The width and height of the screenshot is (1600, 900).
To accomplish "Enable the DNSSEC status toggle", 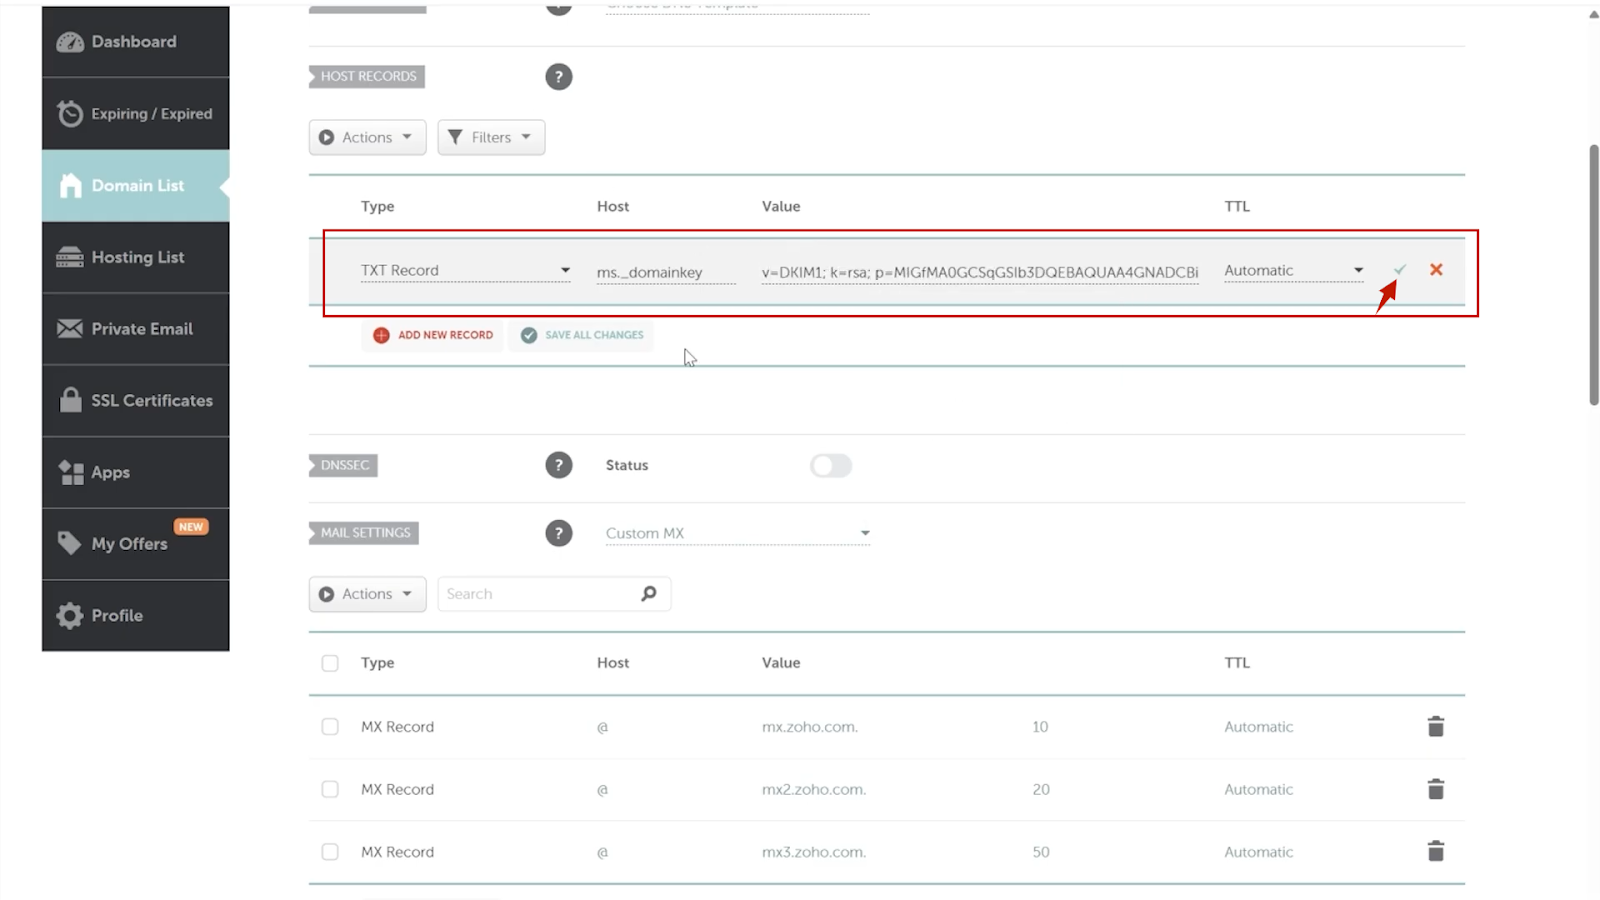I will point(830,466).
